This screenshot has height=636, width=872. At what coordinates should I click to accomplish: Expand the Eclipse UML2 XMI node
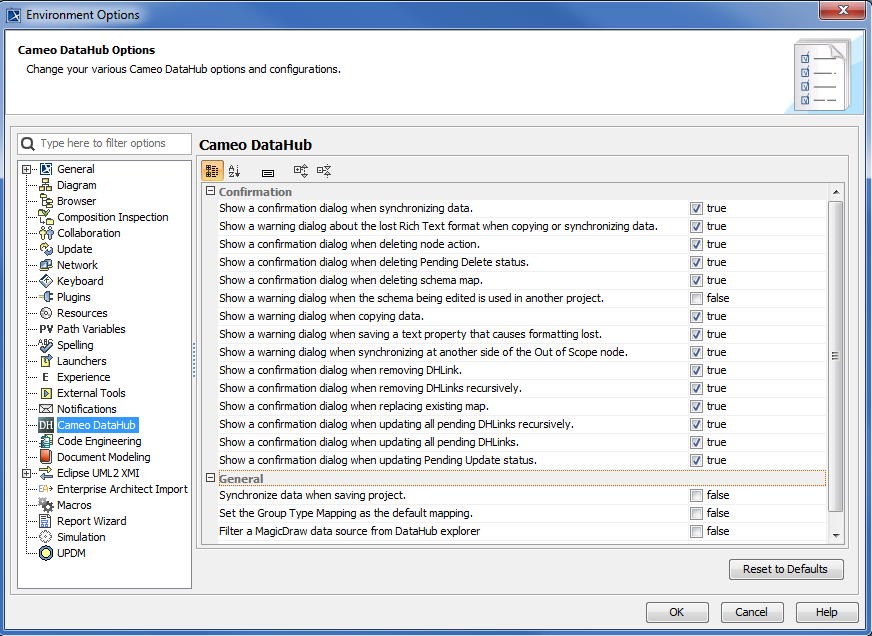click(27, 474)
